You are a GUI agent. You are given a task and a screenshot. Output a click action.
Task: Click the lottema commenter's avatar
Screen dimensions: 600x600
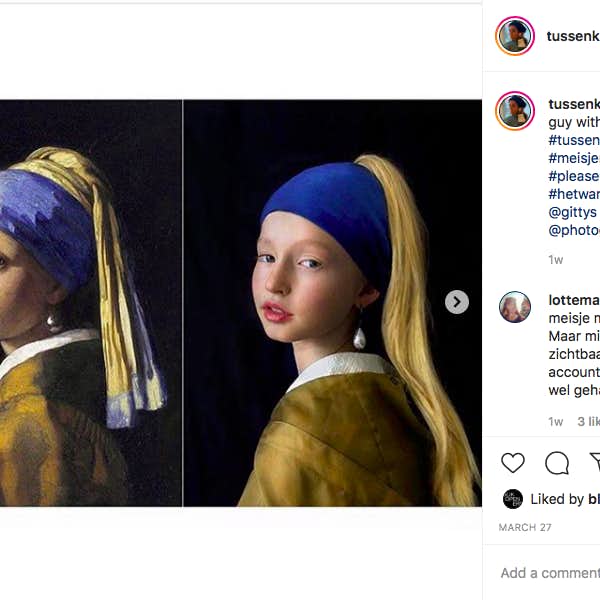pyautogui.click(x=515, y=307)
